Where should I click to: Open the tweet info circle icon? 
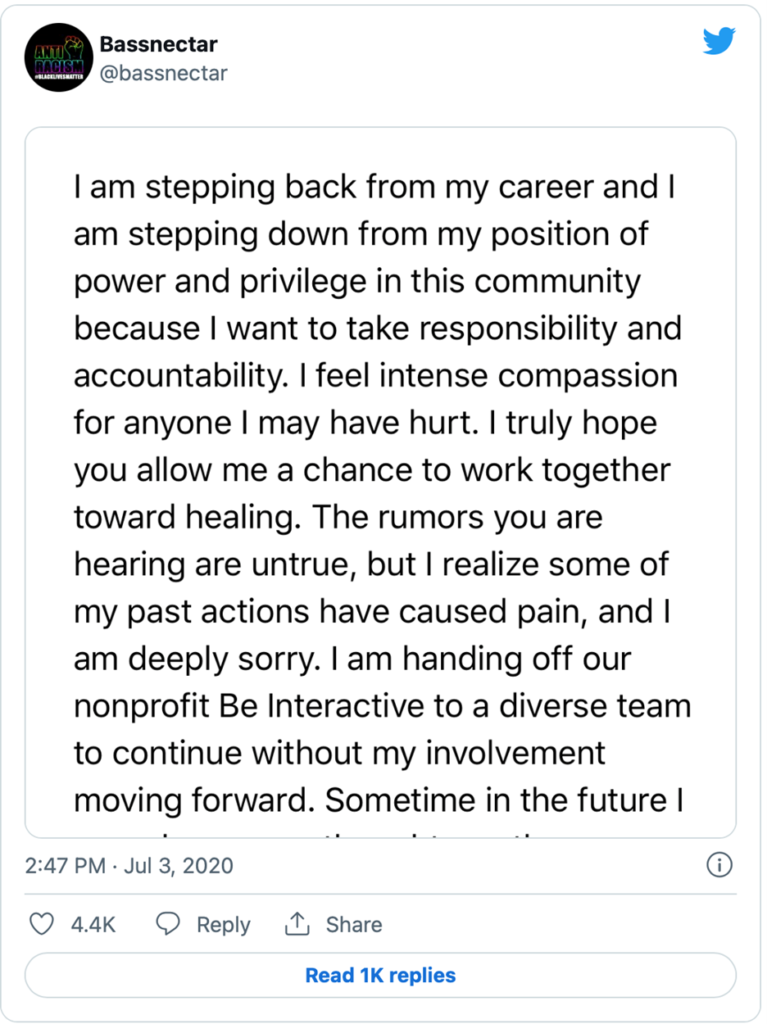(719, 865)
